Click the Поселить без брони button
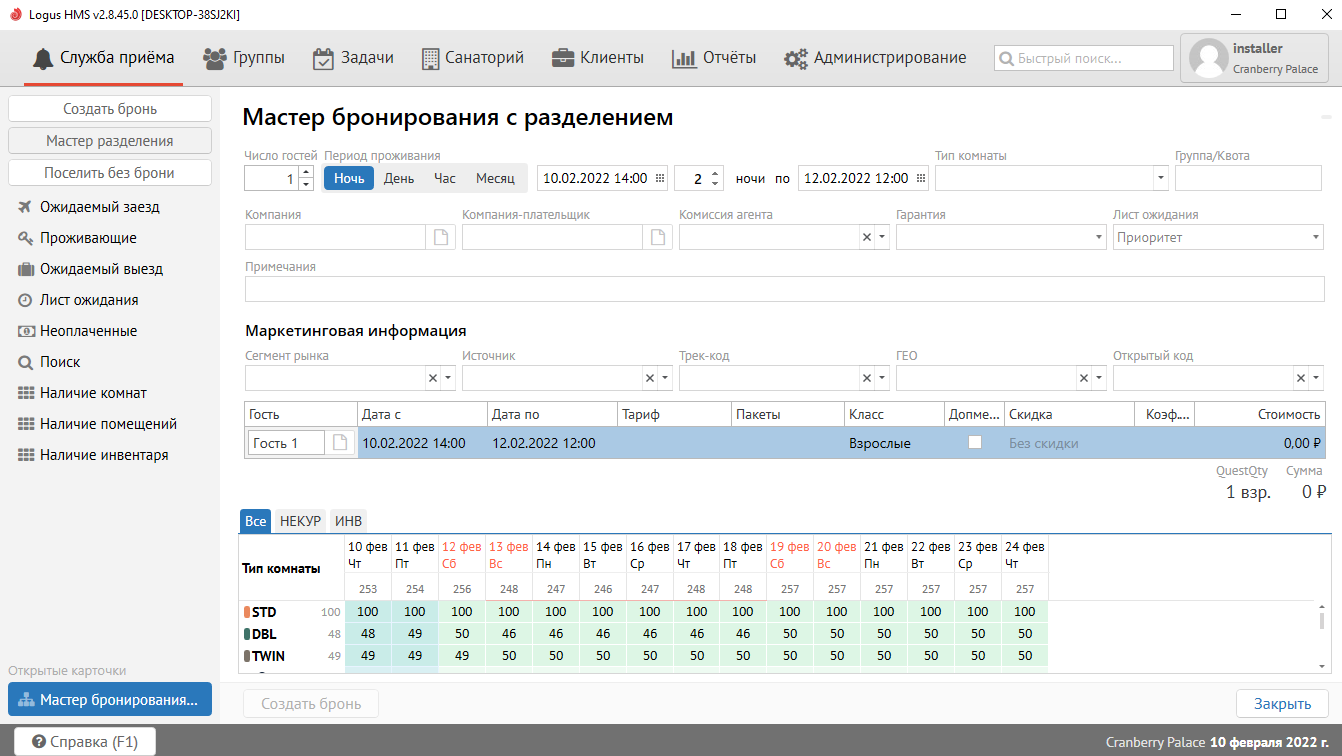 (110, 173)
